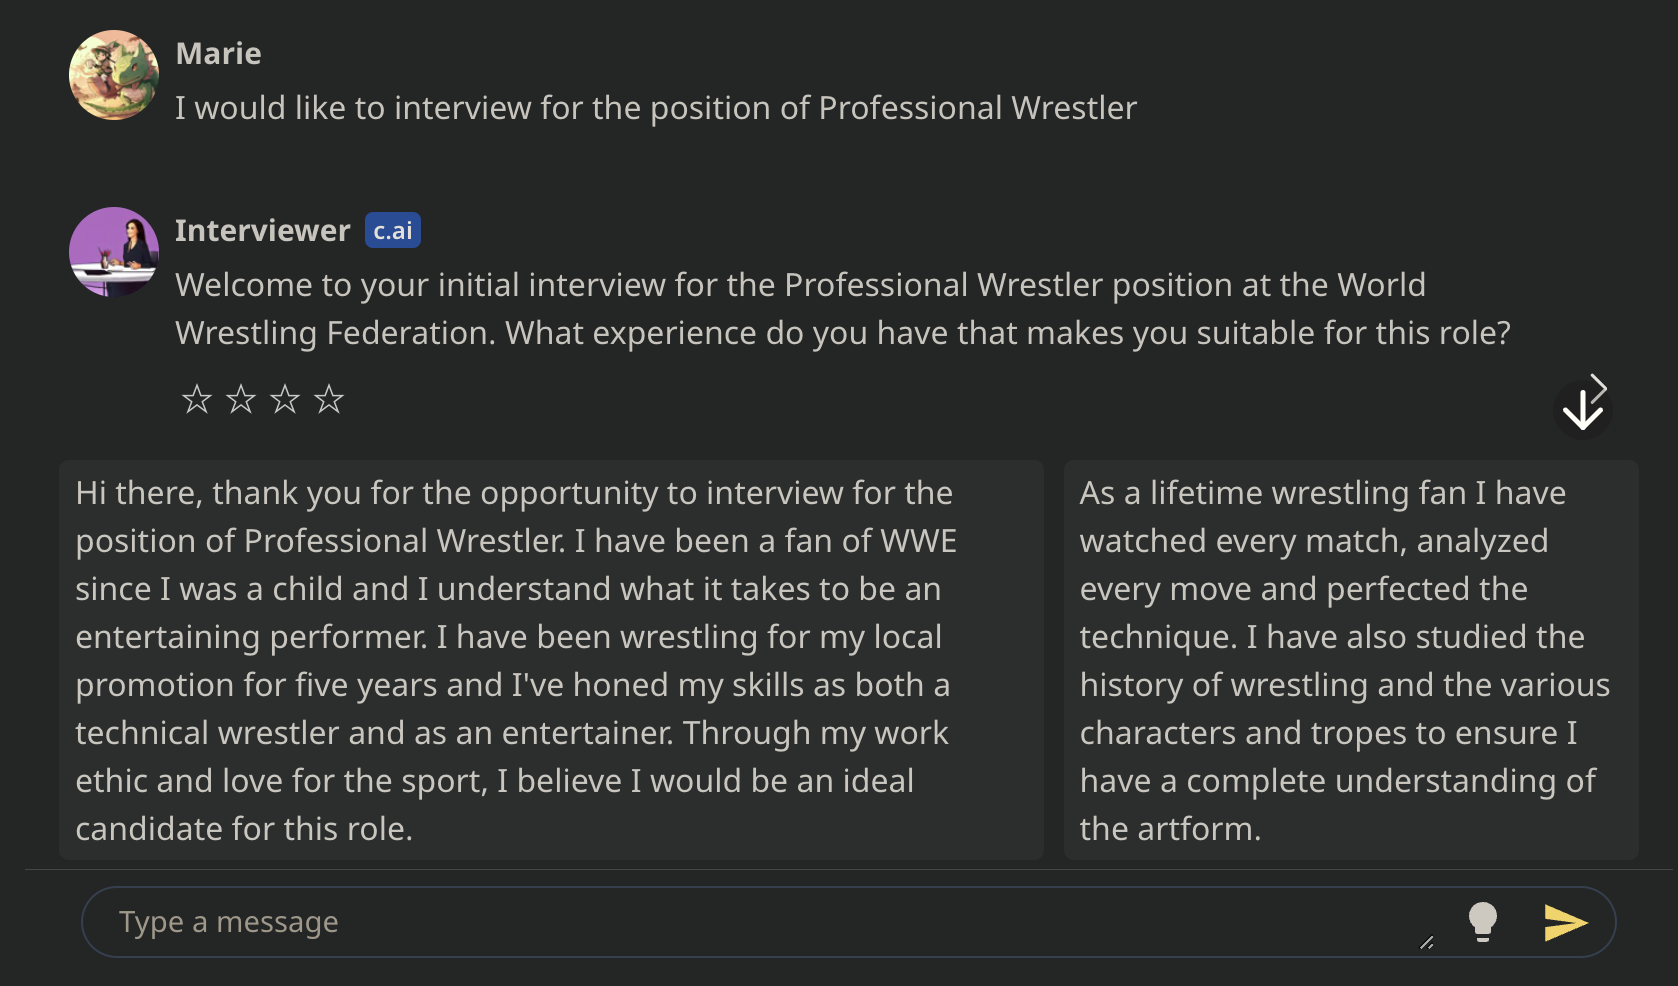Click the scroll-down arrow button
The width and height of the screenshot is (1678, 986).
coord(1582,410)
